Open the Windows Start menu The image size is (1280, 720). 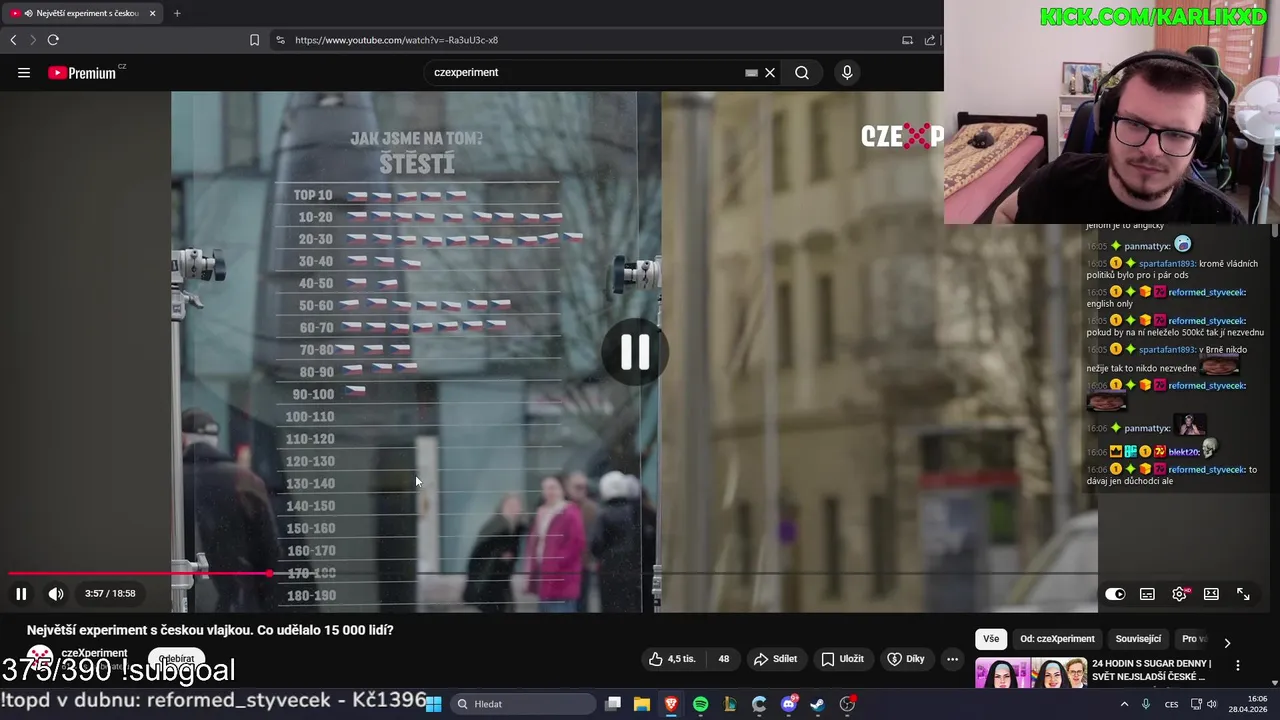point(434,704)
